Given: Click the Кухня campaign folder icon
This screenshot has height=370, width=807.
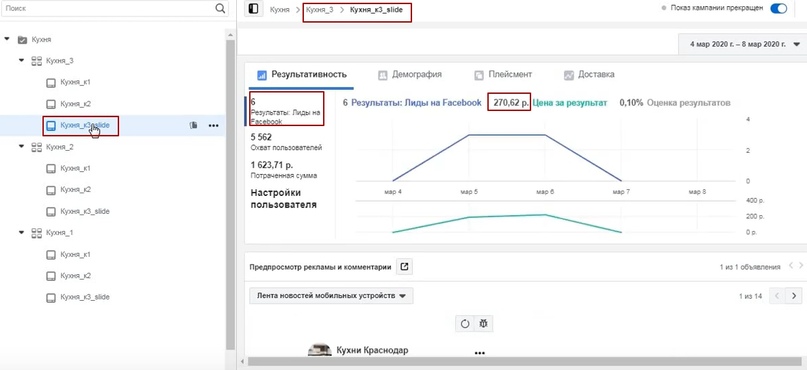Looking at the screenshot, I should tap(22, 40).
